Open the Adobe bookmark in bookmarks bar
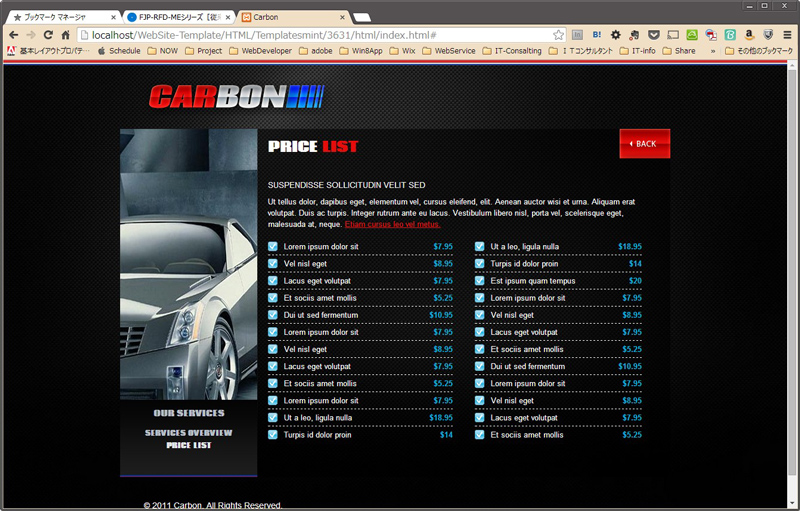Screen dimensions: 800x511 48,51
